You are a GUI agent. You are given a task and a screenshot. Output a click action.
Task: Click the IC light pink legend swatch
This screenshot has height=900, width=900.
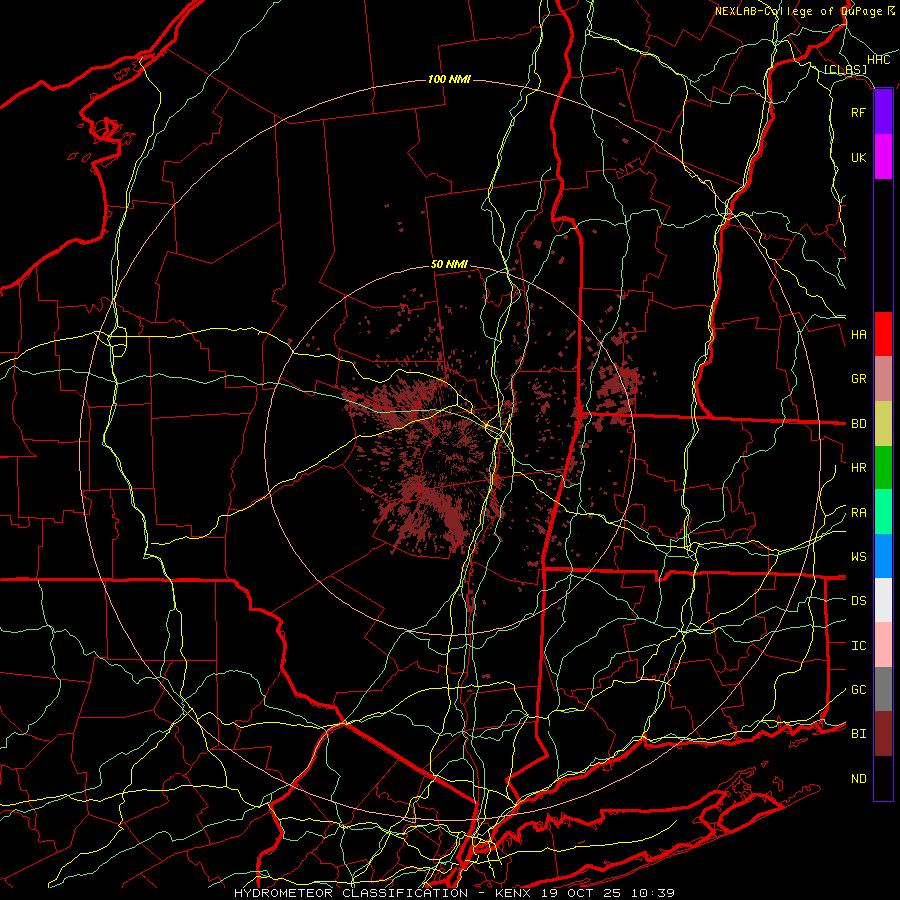(x=883, y=645)
